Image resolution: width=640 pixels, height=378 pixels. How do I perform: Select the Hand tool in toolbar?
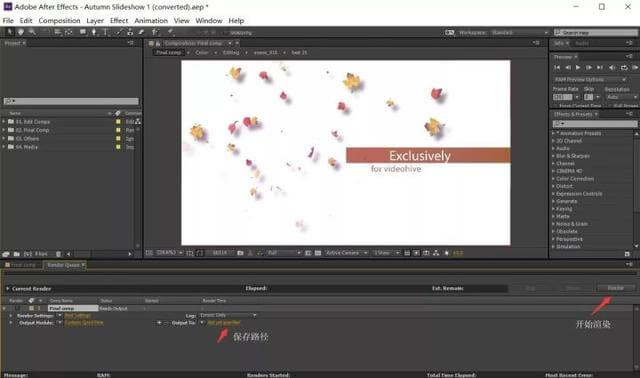click(20, 32)
